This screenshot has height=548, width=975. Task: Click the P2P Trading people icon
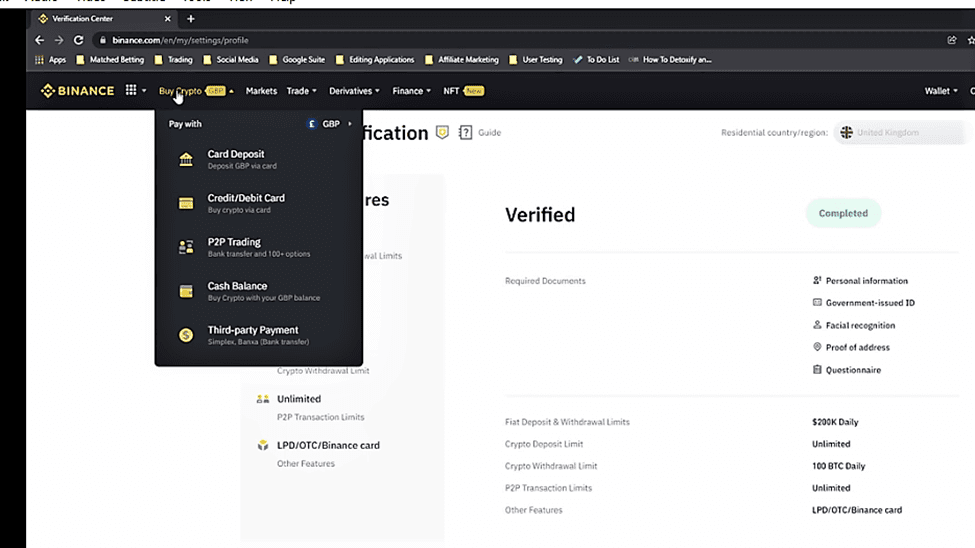tap(186, 247)
